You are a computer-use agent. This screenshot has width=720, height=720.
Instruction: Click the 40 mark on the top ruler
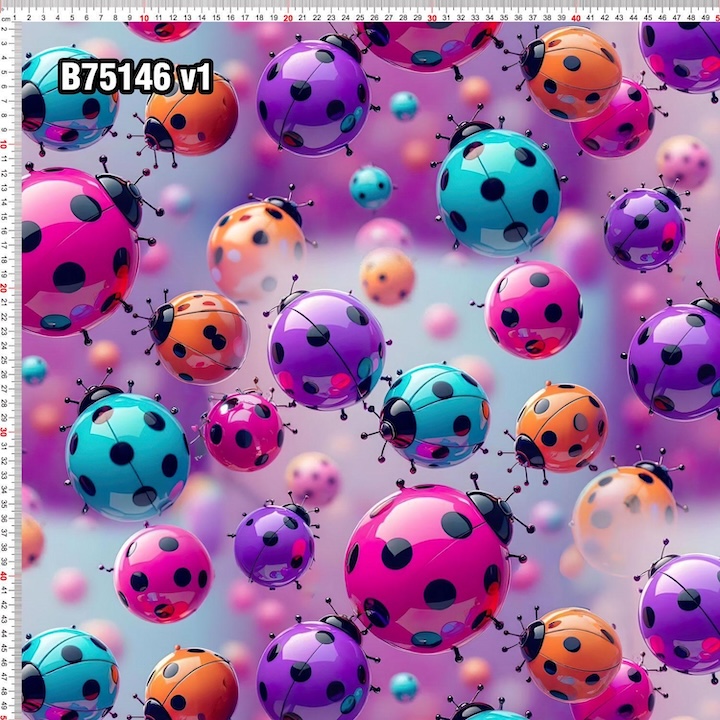(576, 17)
